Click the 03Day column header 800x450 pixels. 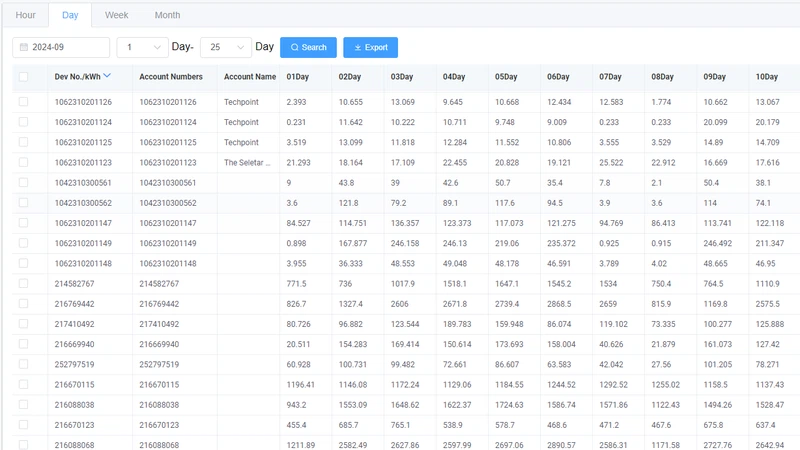pyautogui.click(x=402, y=77)
